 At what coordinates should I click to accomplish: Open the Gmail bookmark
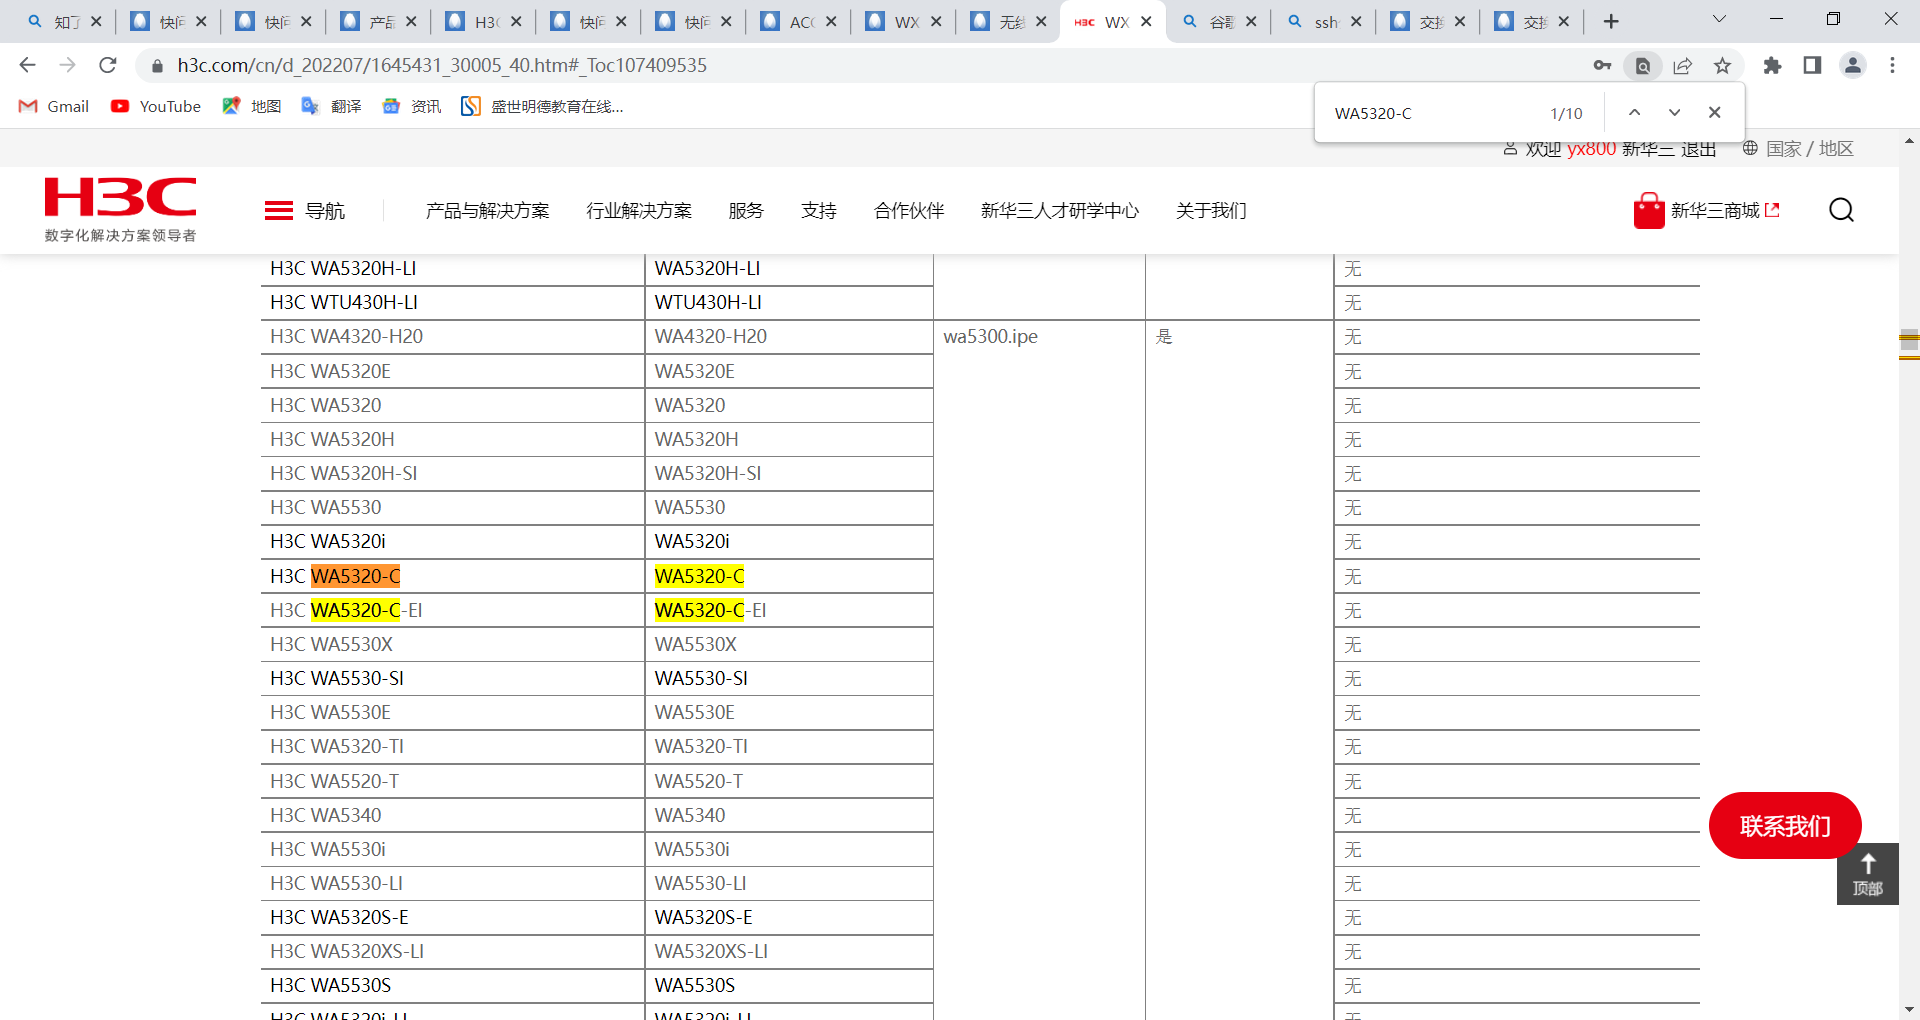pos(54,106)
